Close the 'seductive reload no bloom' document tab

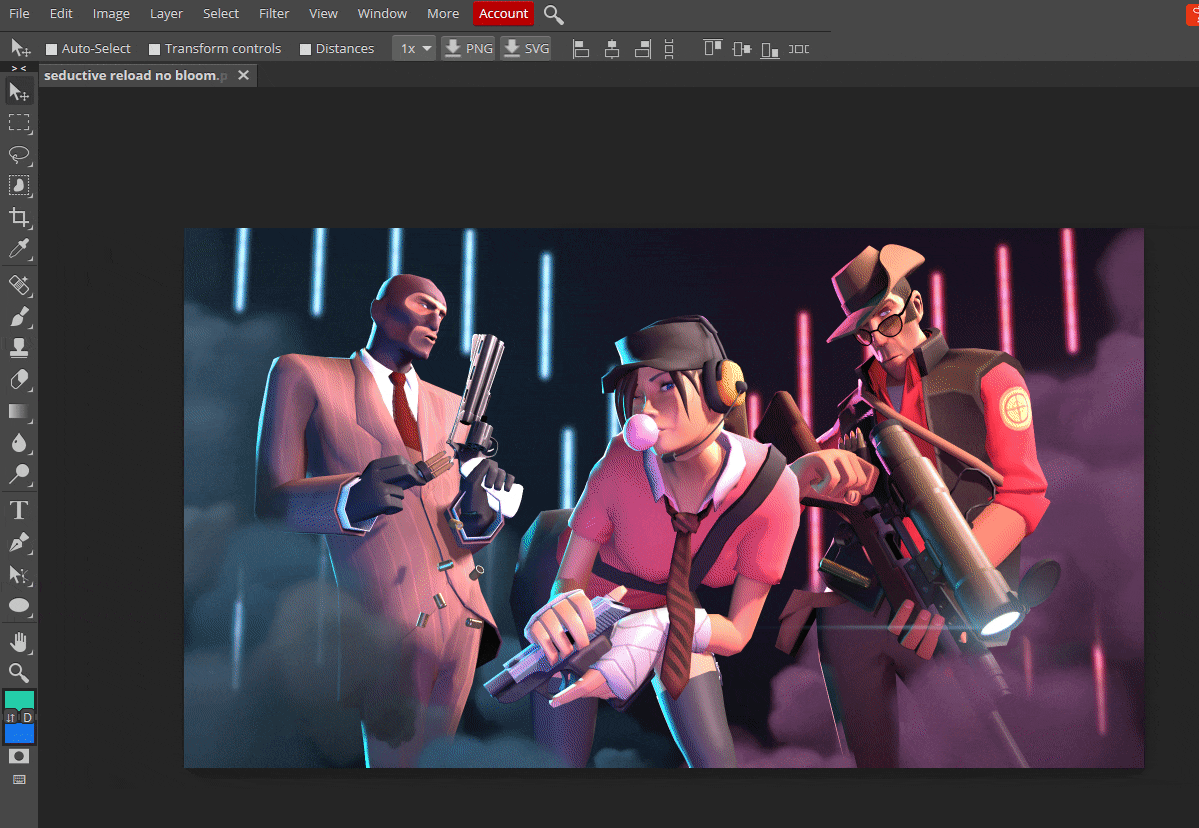click(243, 75)
